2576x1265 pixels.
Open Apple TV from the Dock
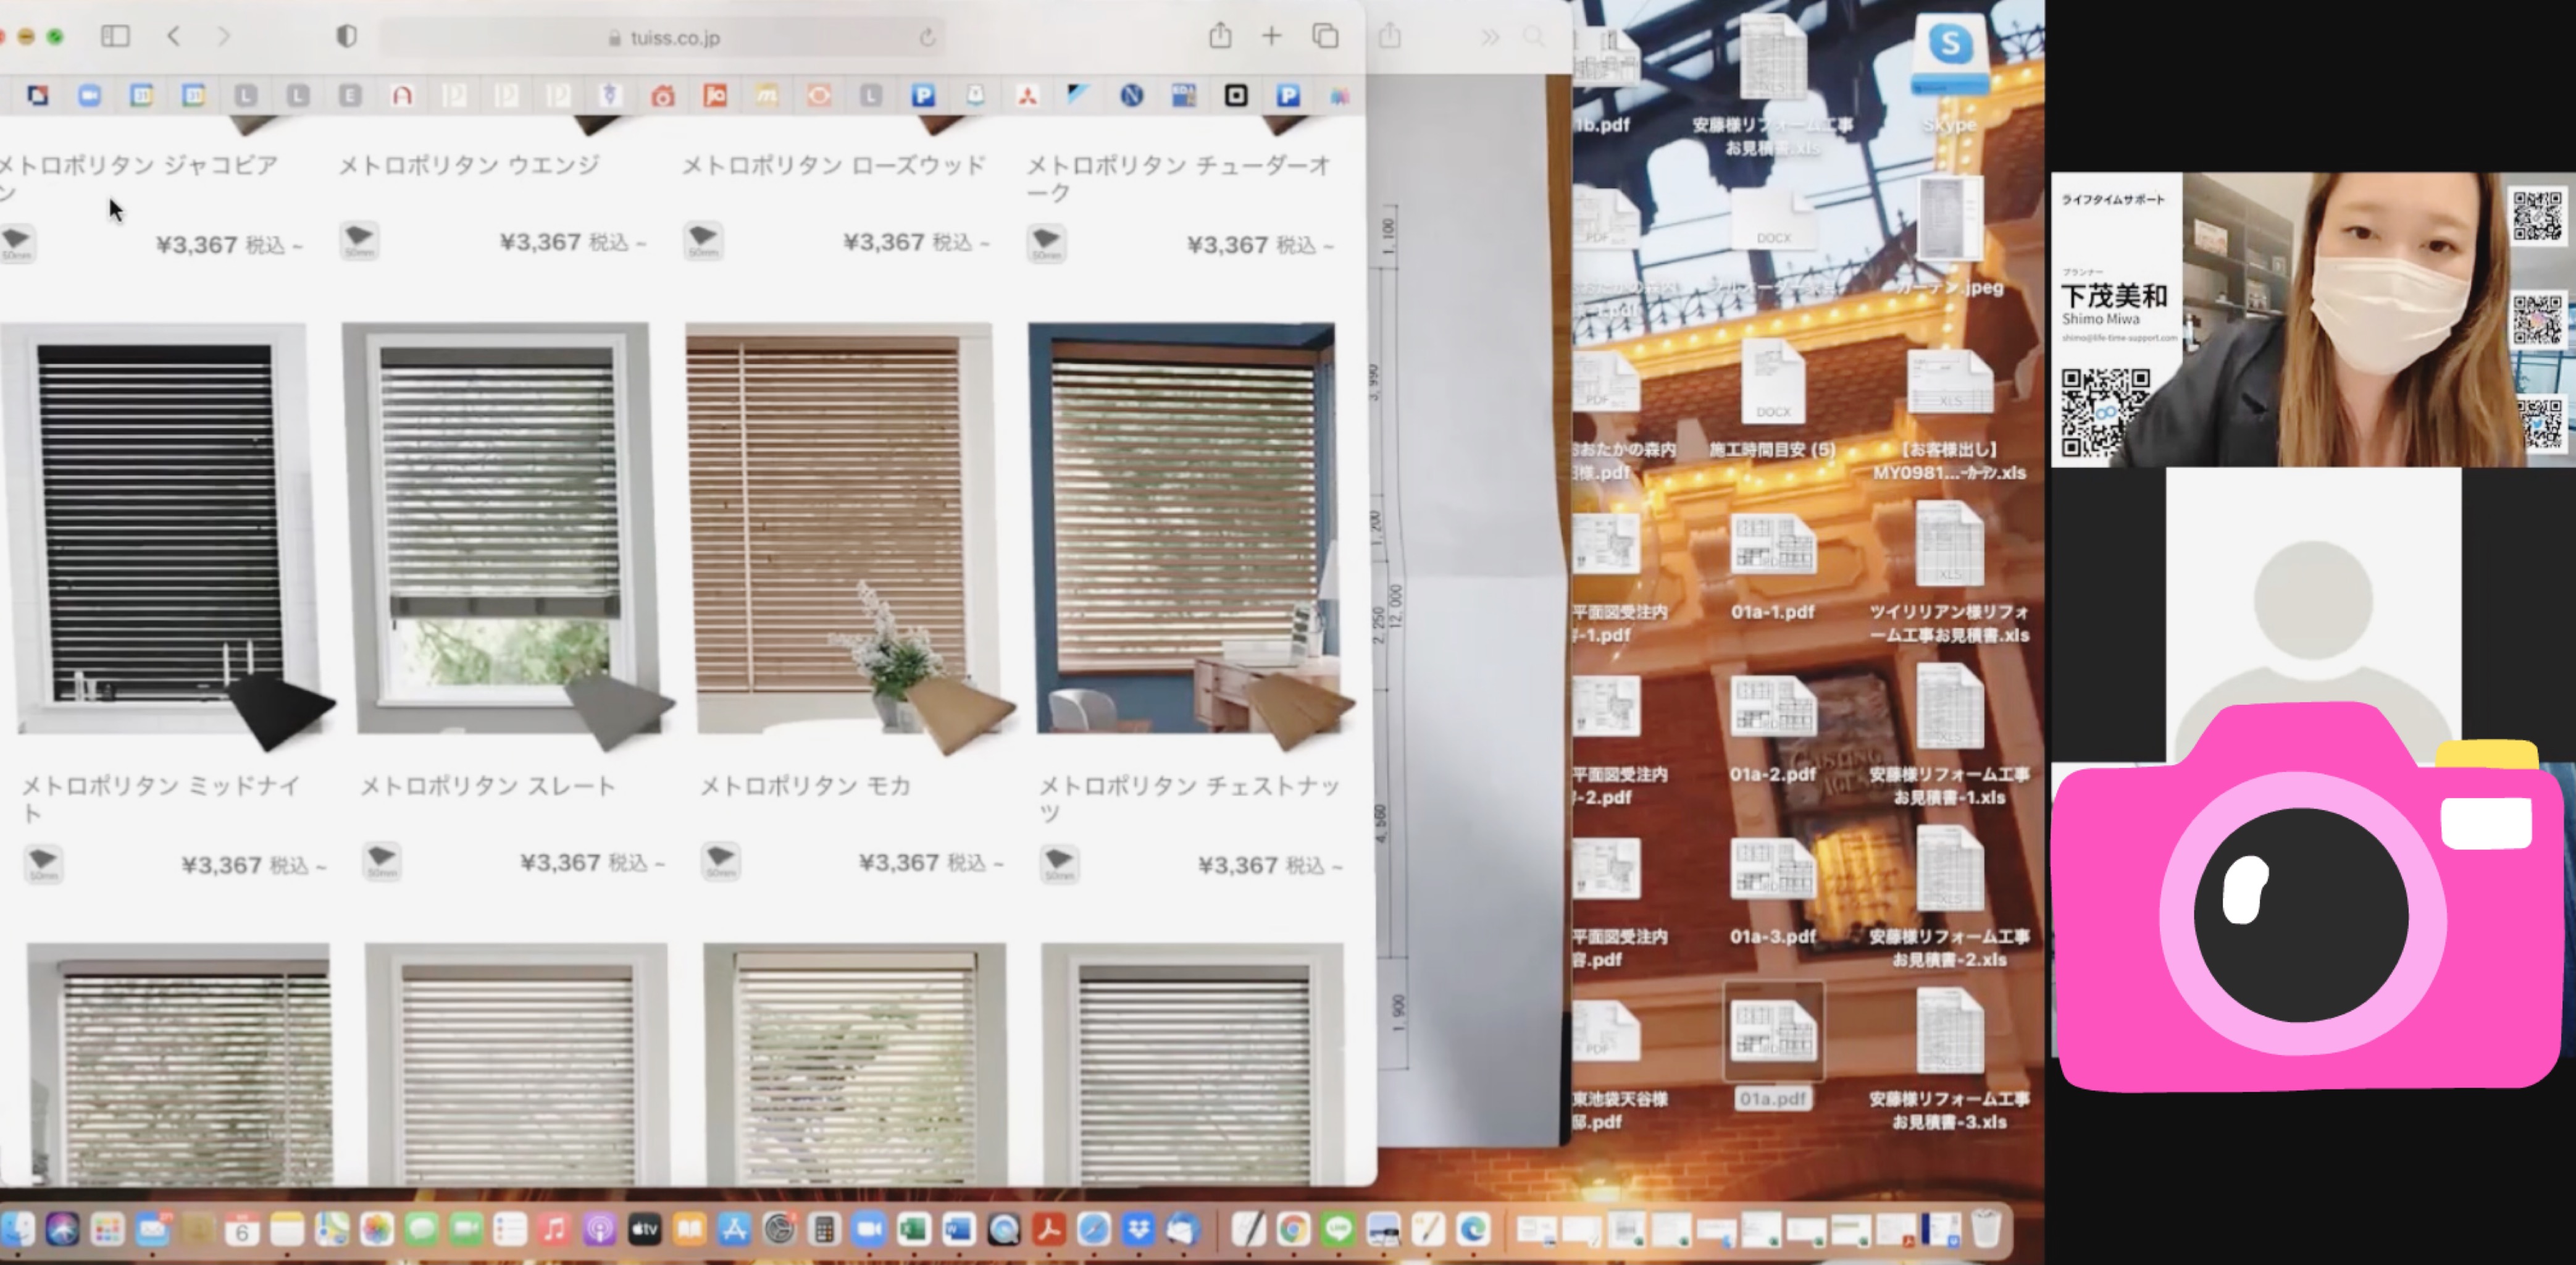645,1229
